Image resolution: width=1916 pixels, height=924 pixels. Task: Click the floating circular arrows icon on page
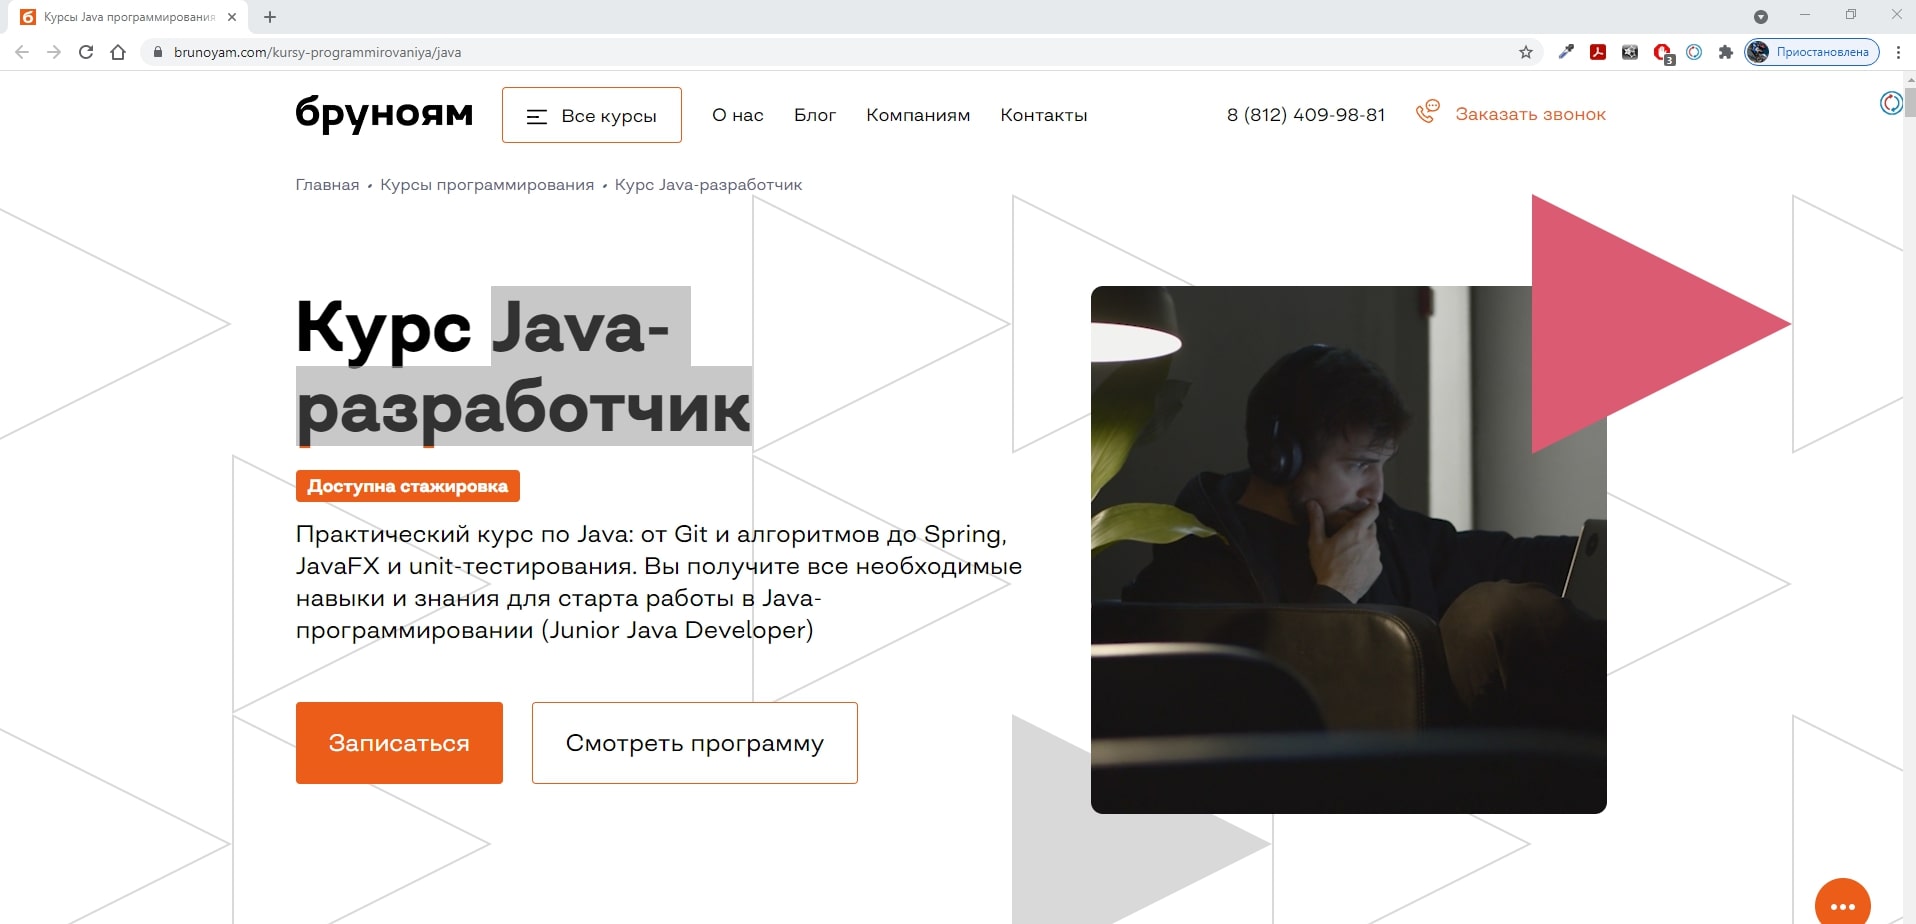(x=1891, y=102)
